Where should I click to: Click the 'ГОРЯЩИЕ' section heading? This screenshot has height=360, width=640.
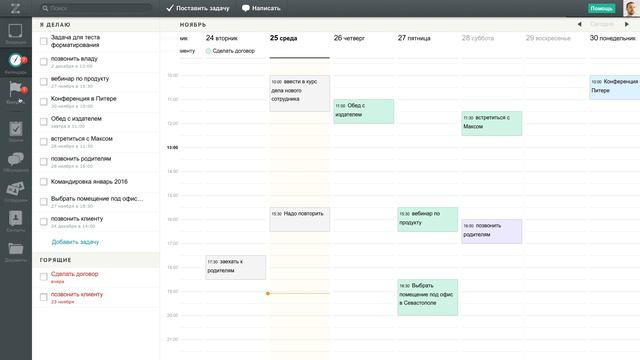point(56,260)
